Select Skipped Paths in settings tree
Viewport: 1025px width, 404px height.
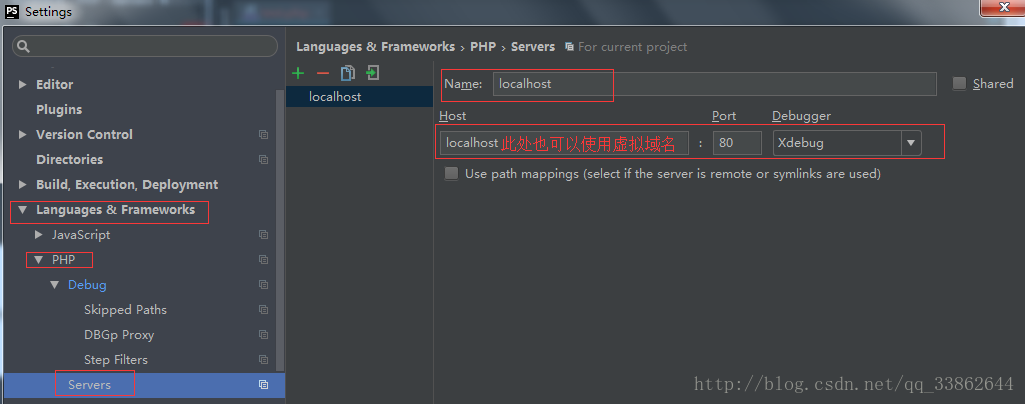pos(126,310)
